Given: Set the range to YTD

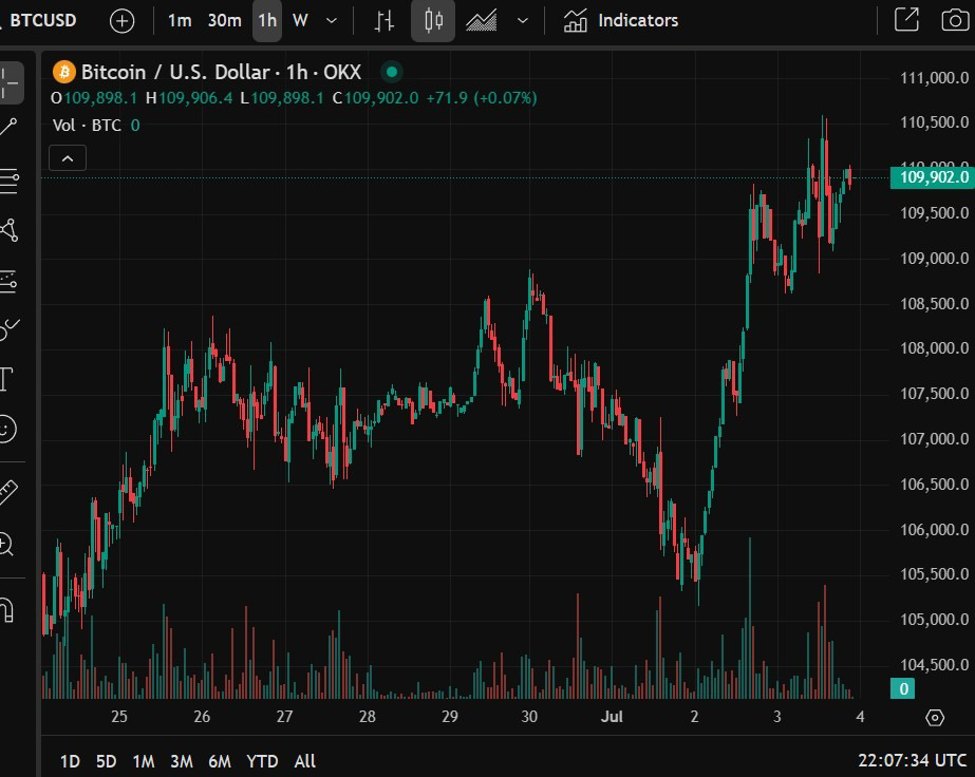Looking at the screenshot, I should [262, 761].
